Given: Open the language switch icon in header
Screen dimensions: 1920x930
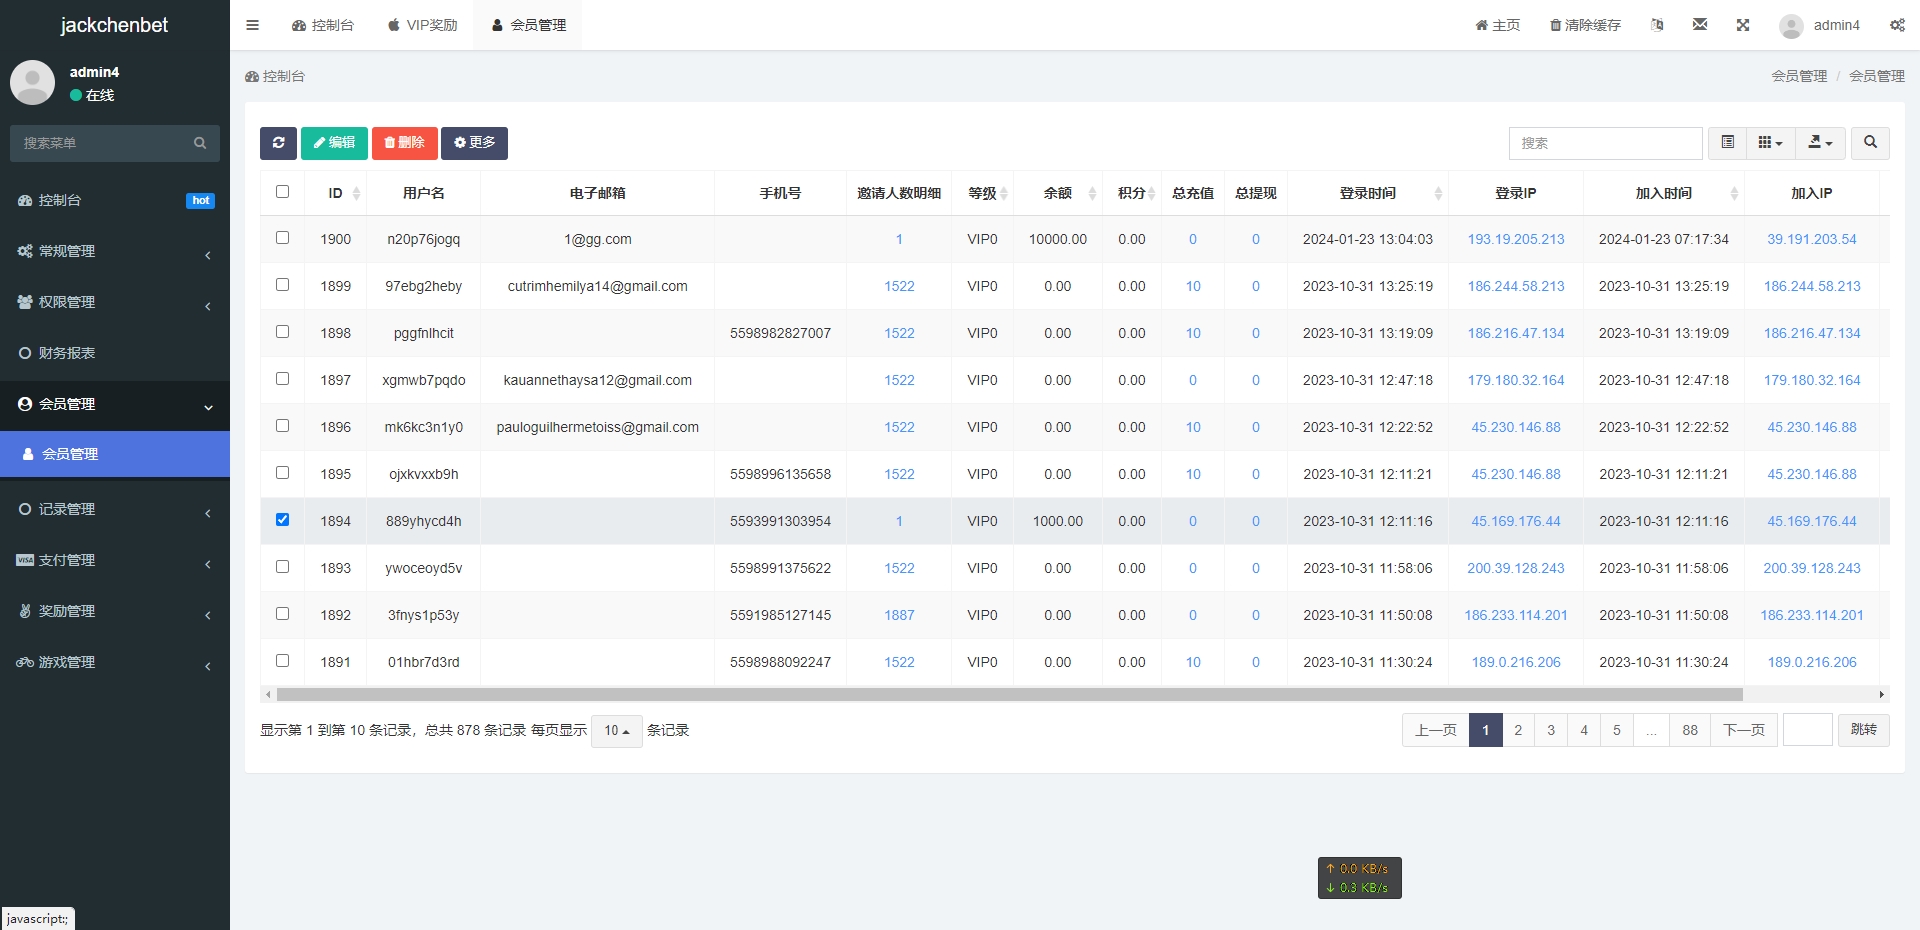Looking at the screenshot, I should tap(1657, 25).
